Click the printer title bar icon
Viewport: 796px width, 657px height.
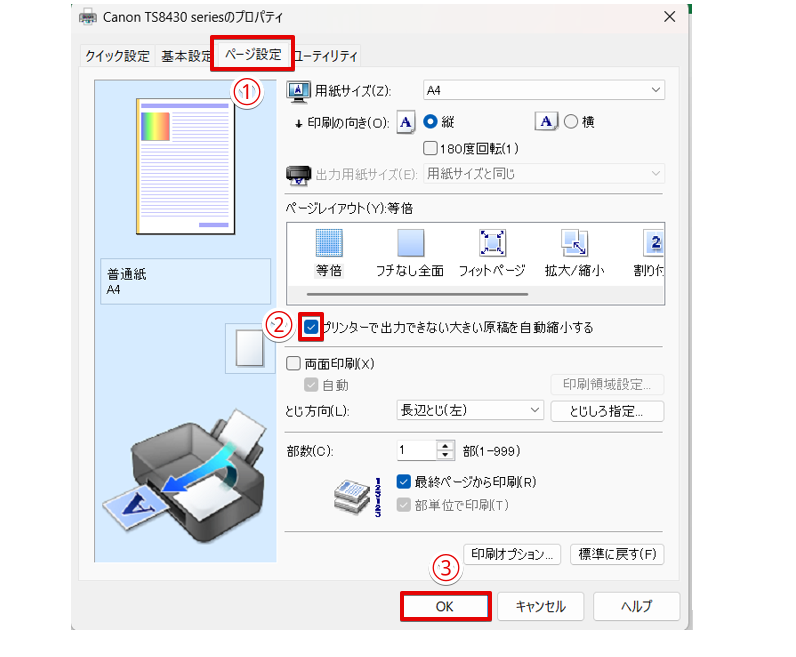[88, 17]
